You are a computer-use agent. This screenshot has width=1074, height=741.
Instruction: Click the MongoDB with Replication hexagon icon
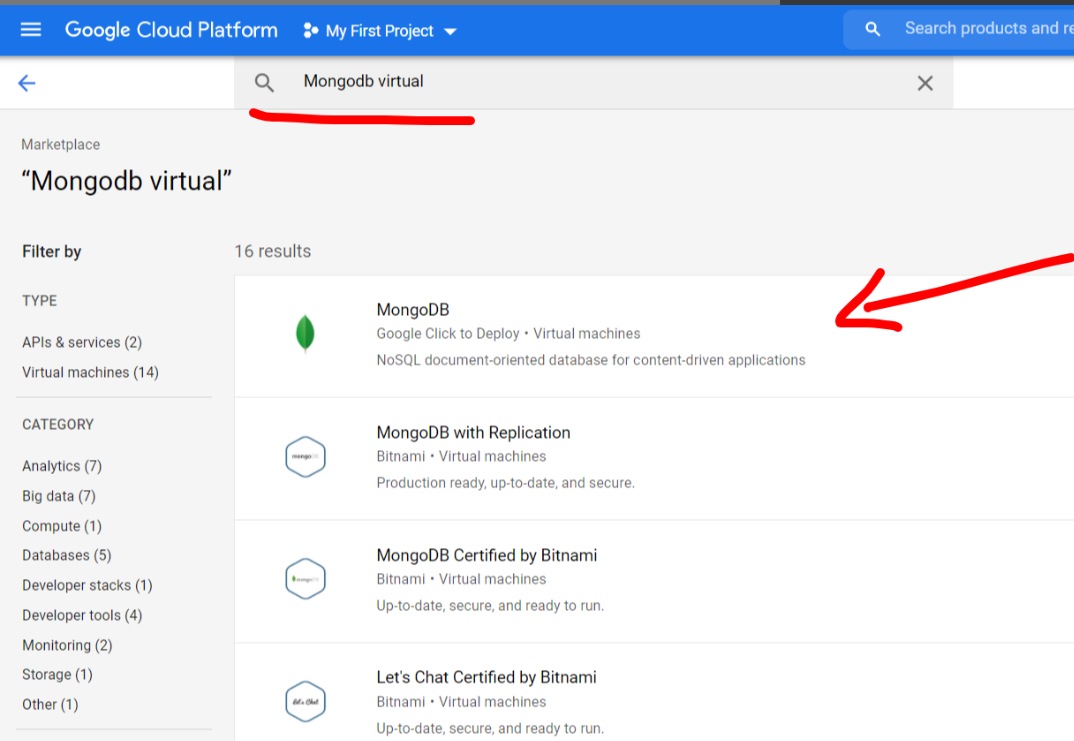point(305,457)
